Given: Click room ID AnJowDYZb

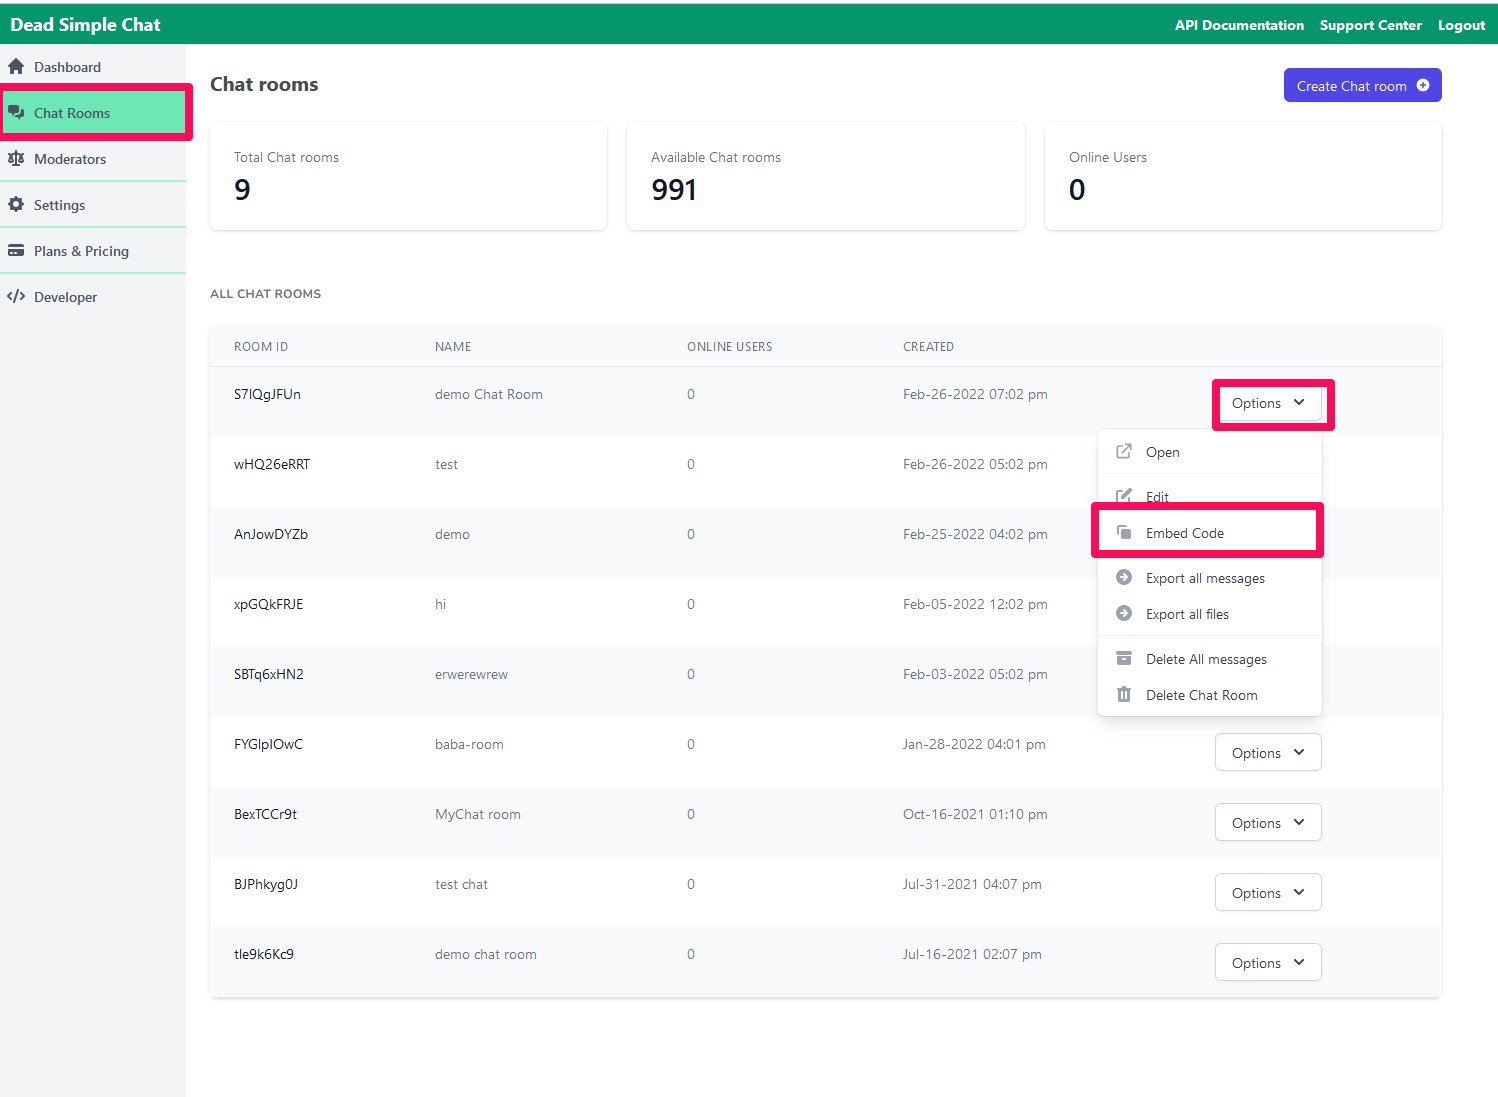Looking at the screenshot, I should click(x=271, y=534).
